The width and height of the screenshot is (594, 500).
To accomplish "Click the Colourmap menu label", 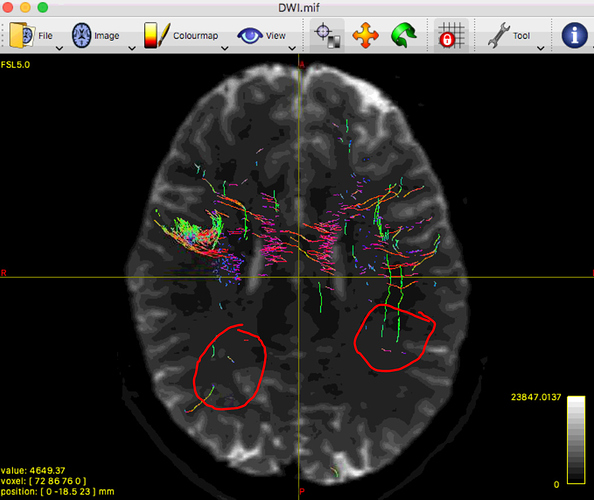I will coord(195,36).
